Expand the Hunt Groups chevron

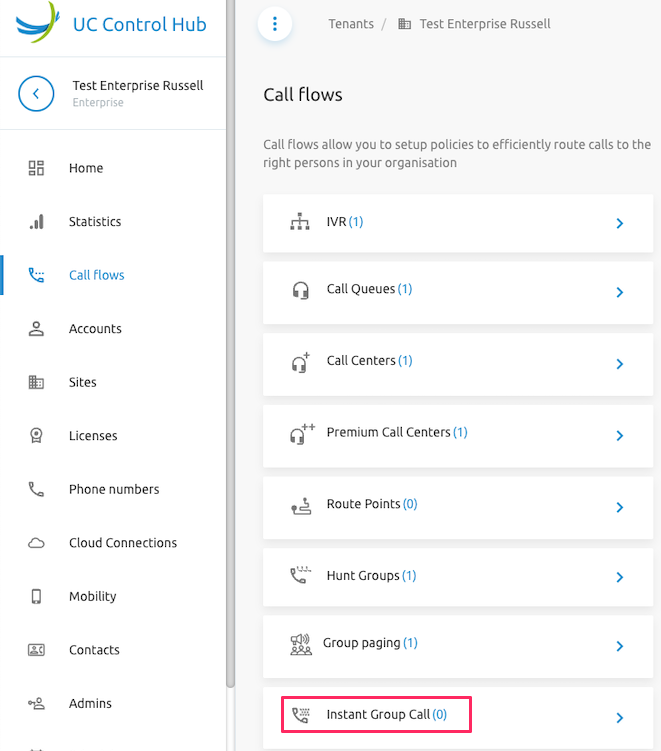coord(620,577)
